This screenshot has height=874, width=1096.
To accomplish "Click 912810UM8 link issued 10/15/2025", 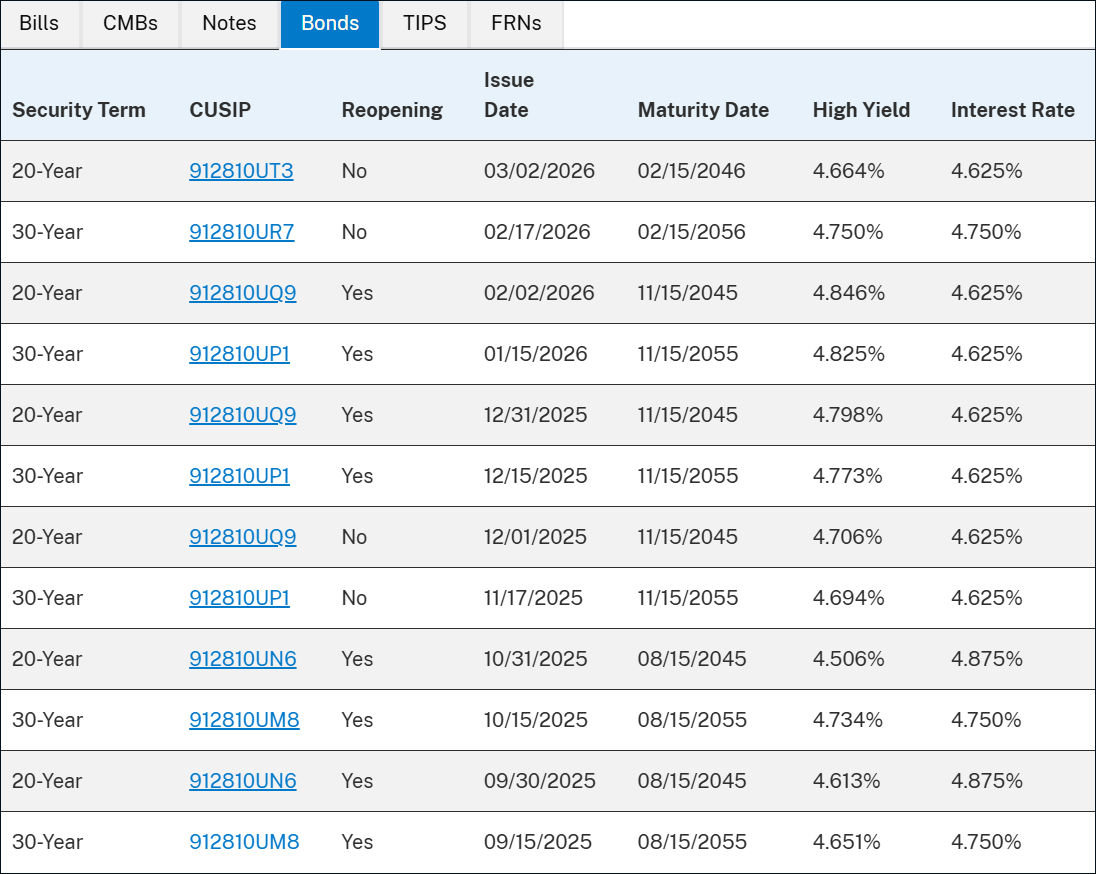I will point(244,720).
